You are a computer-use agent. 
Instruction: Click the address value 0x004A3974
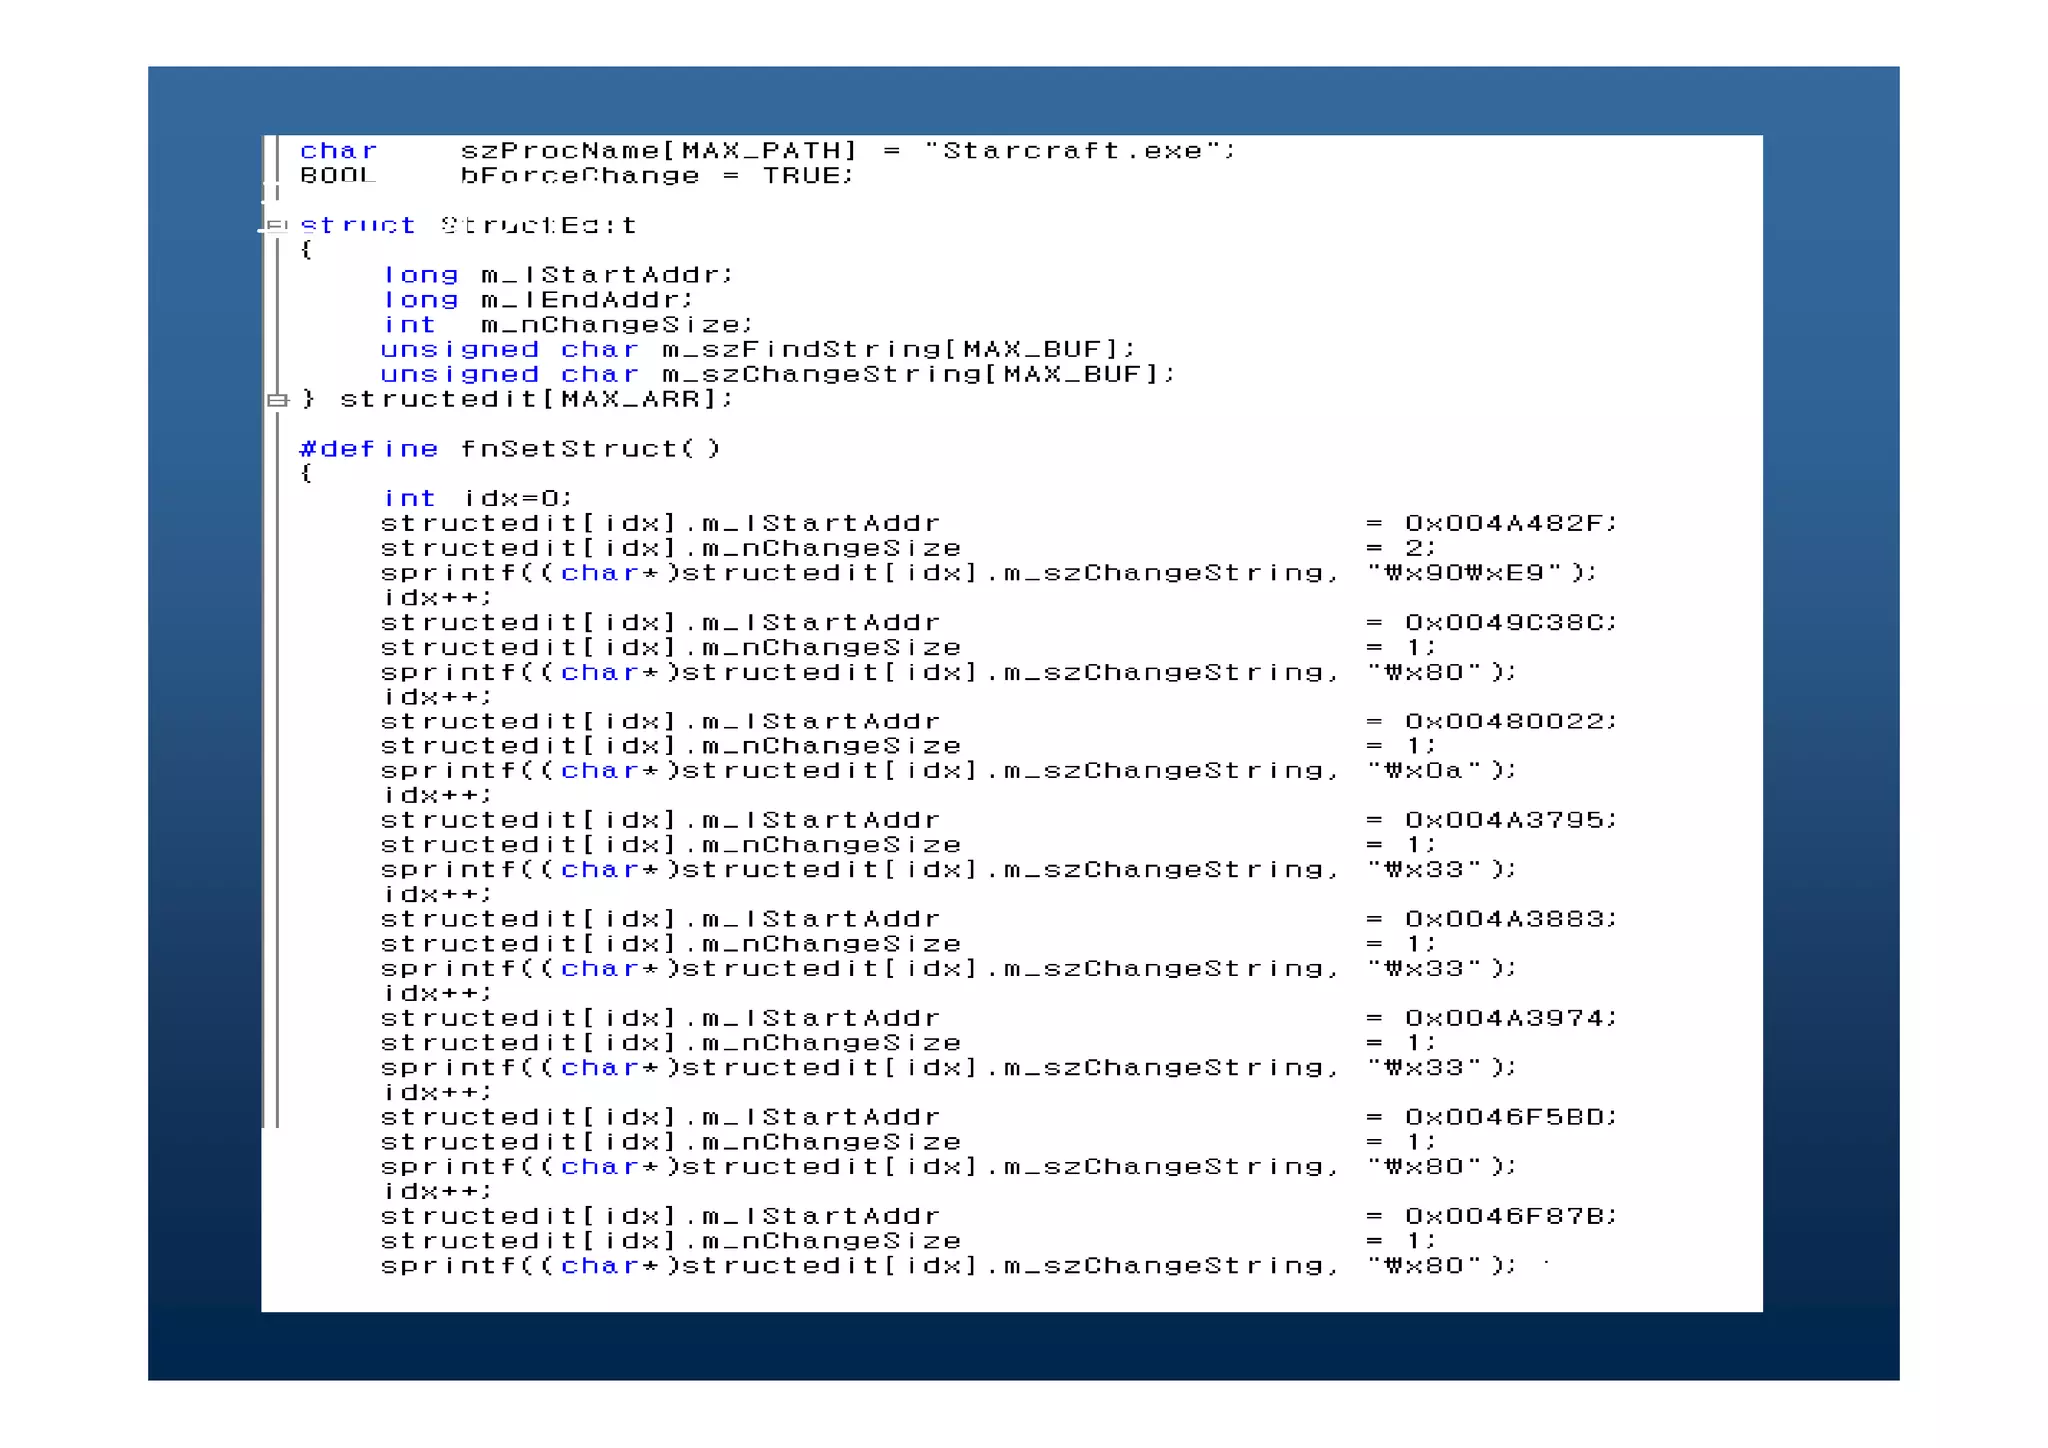point(1506,1019)
